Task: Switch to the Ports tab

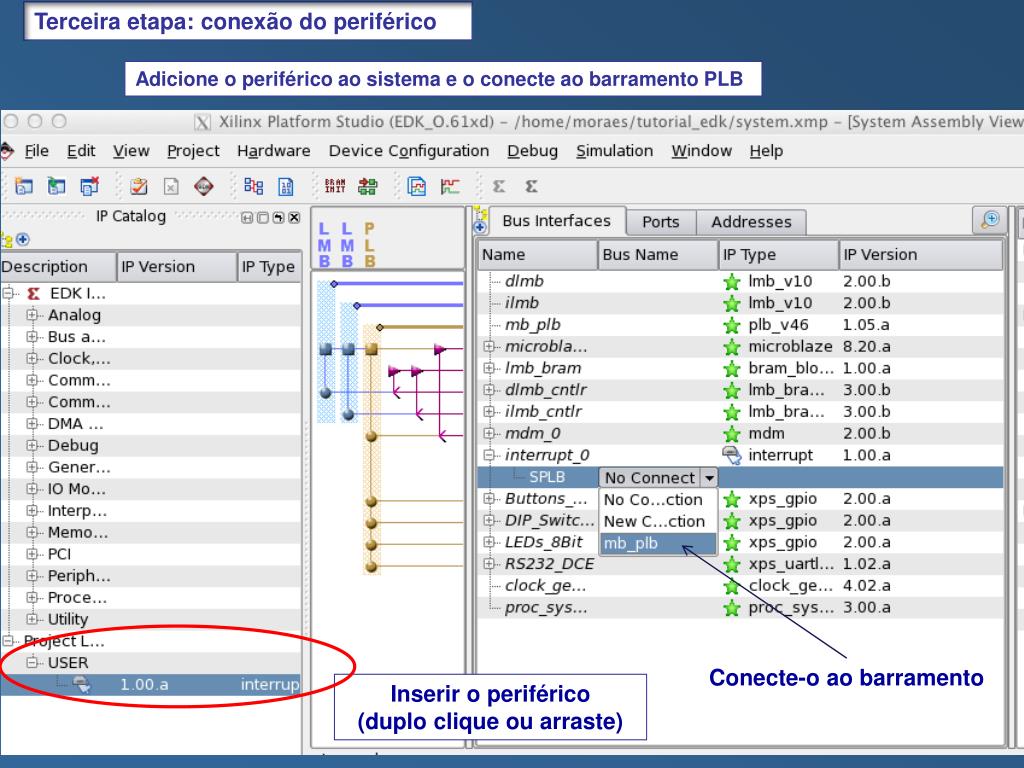Action: pyautogui.click(x=660, y=222)
